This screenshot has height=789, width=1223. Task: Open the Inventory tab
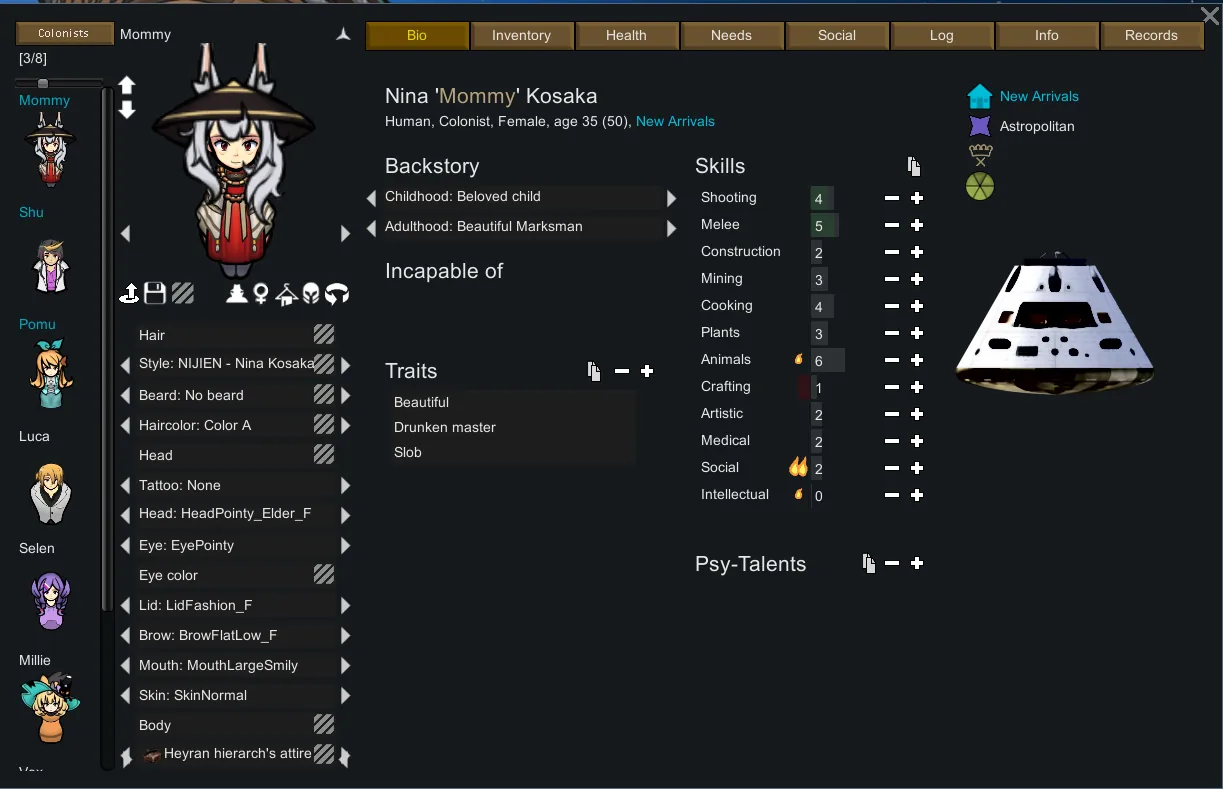point(521,35)
